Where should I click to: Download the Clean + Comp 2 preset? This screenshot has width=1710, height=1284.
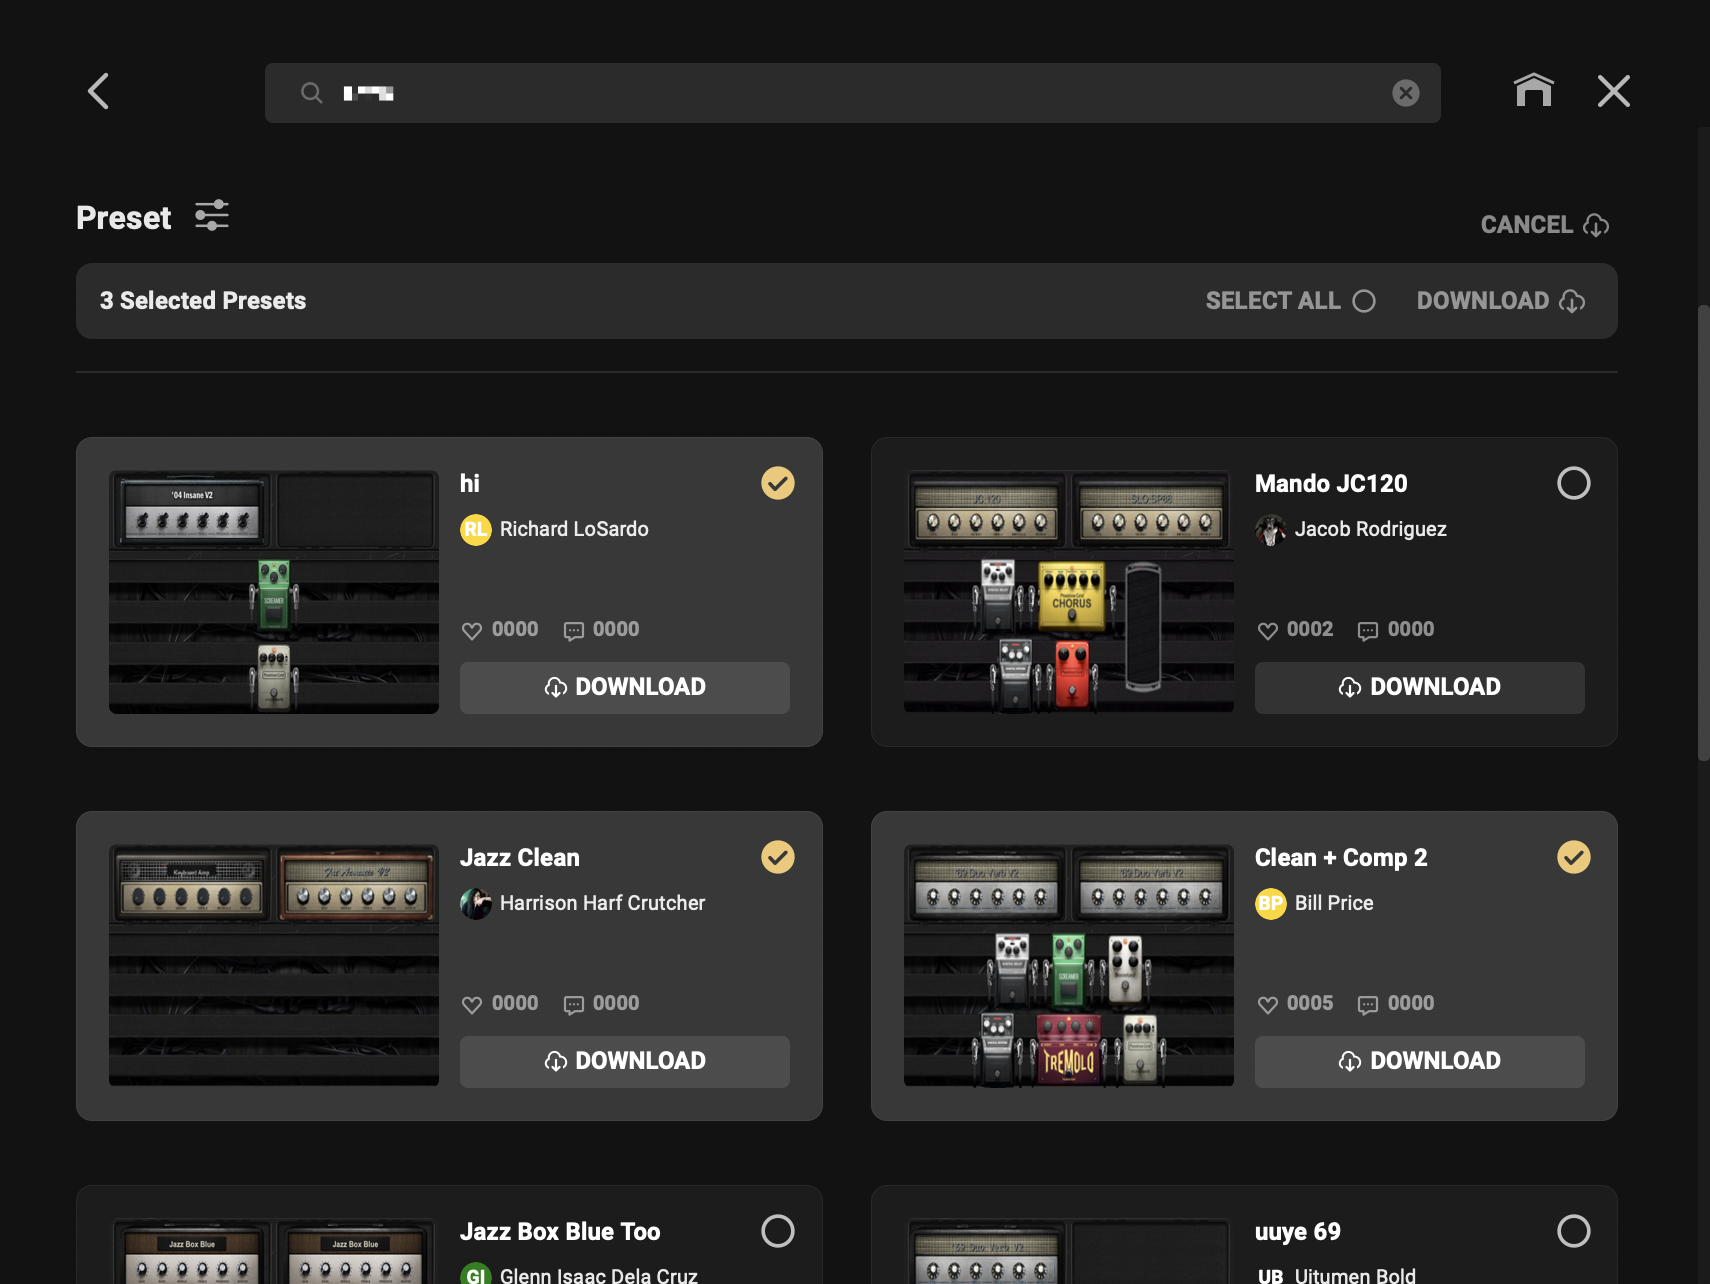click(x=1420, y=1061)
